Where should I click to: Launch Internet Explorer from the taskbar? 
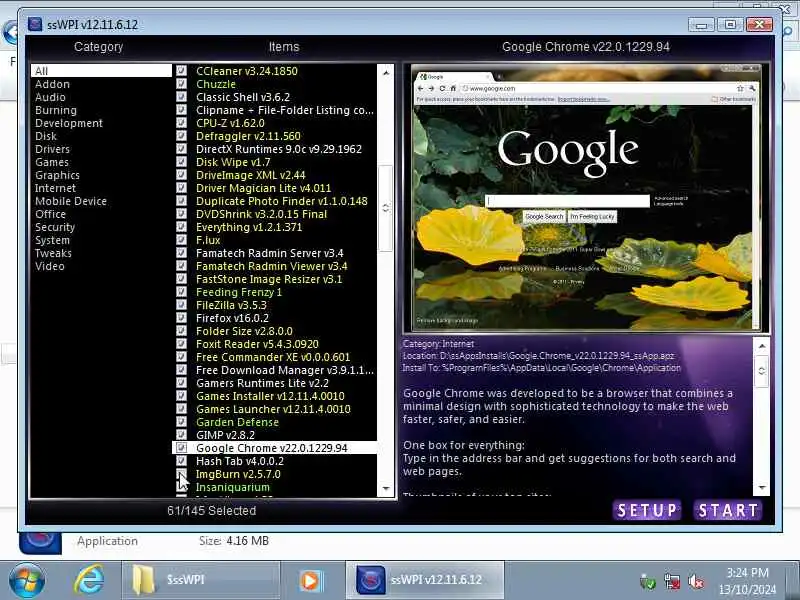point(89,580)
